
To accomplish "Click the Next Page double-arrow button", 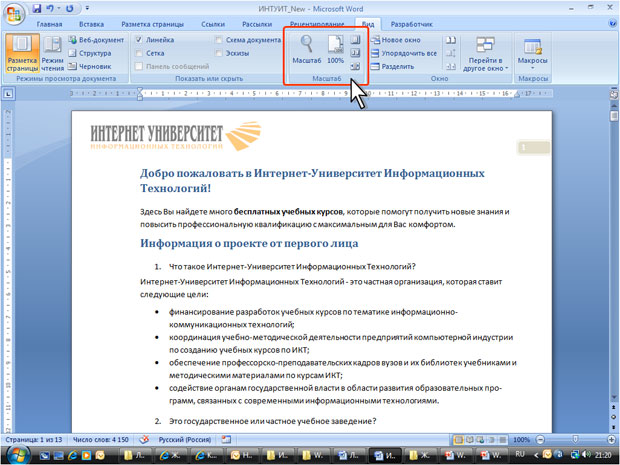I will (614, 426).
